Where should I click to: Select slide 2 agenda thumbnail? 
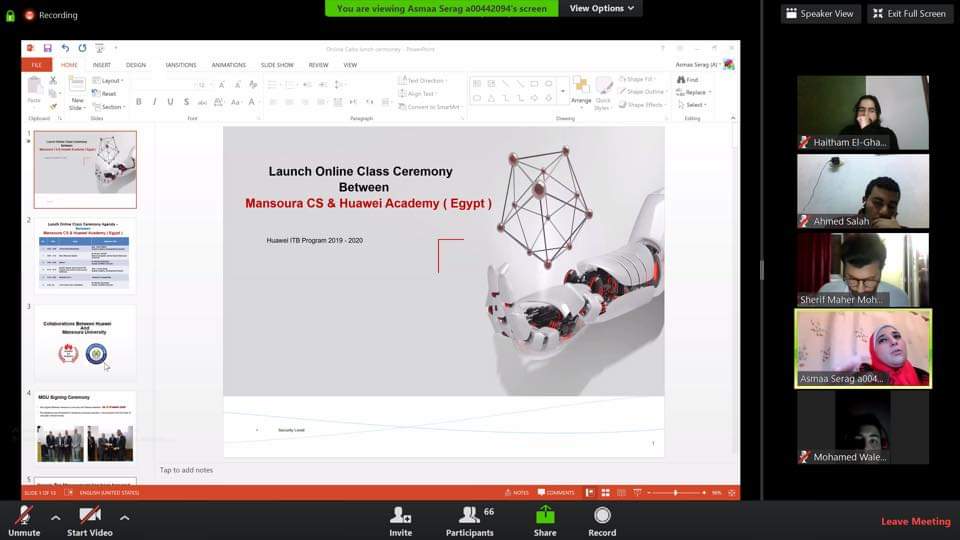85,255
